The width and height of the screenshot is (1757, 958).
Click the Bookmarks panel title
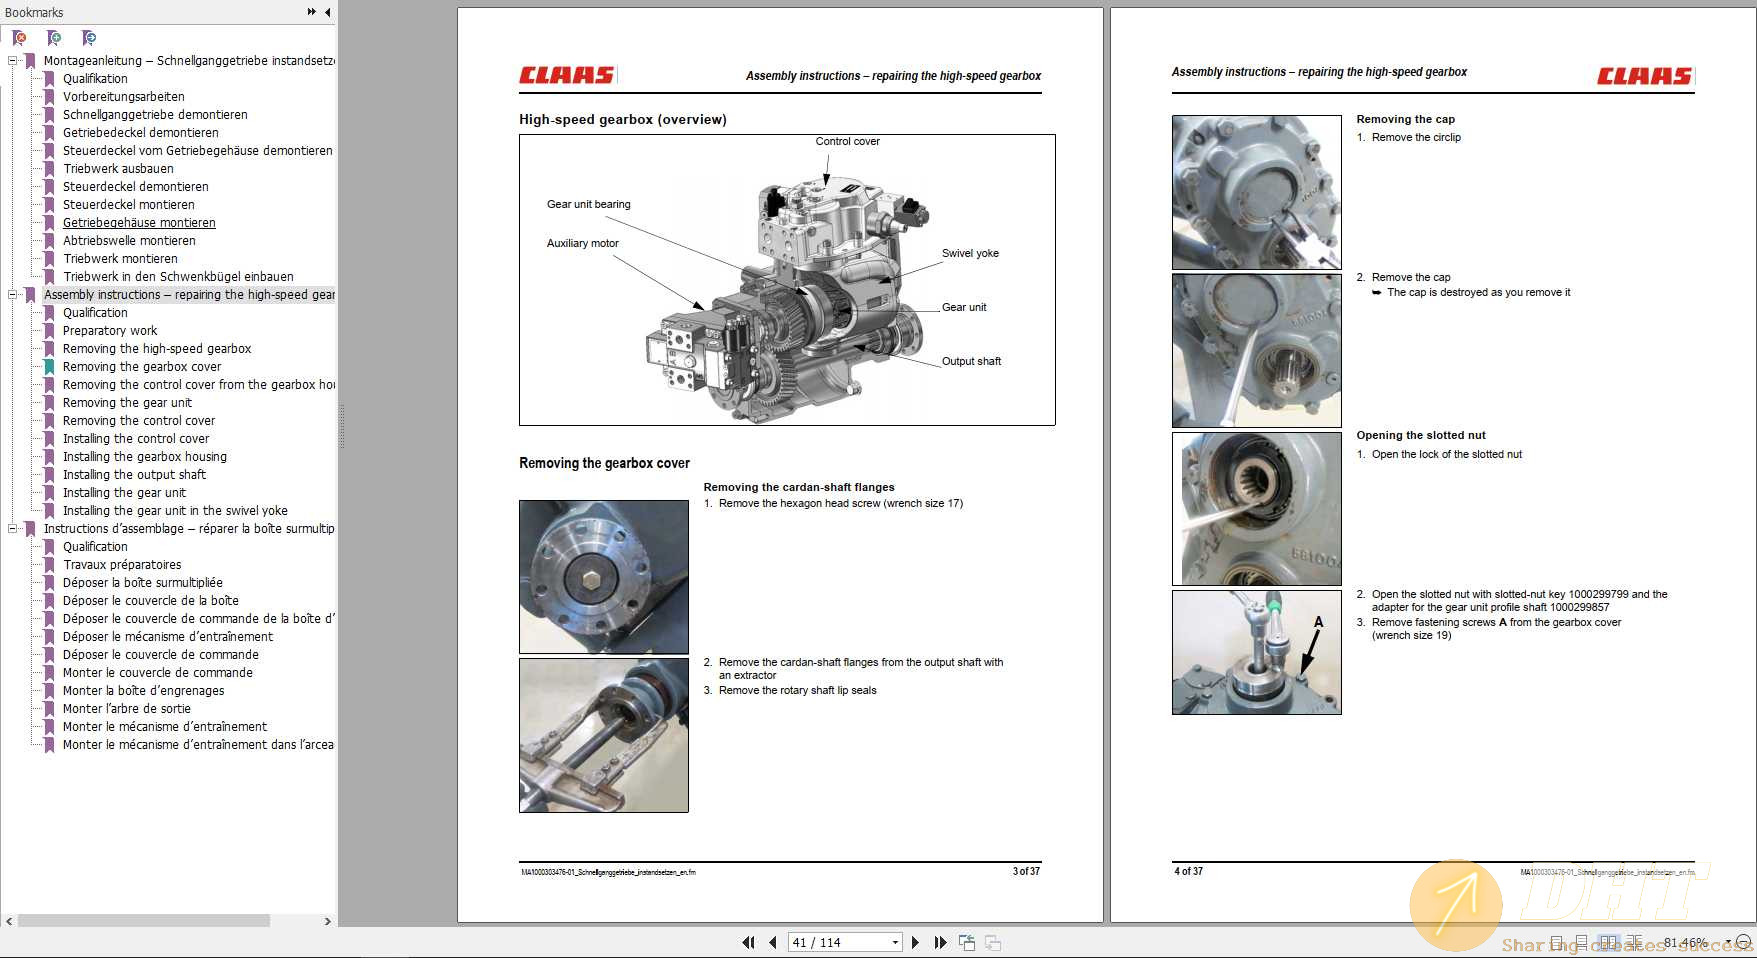(x=34, y=12)
